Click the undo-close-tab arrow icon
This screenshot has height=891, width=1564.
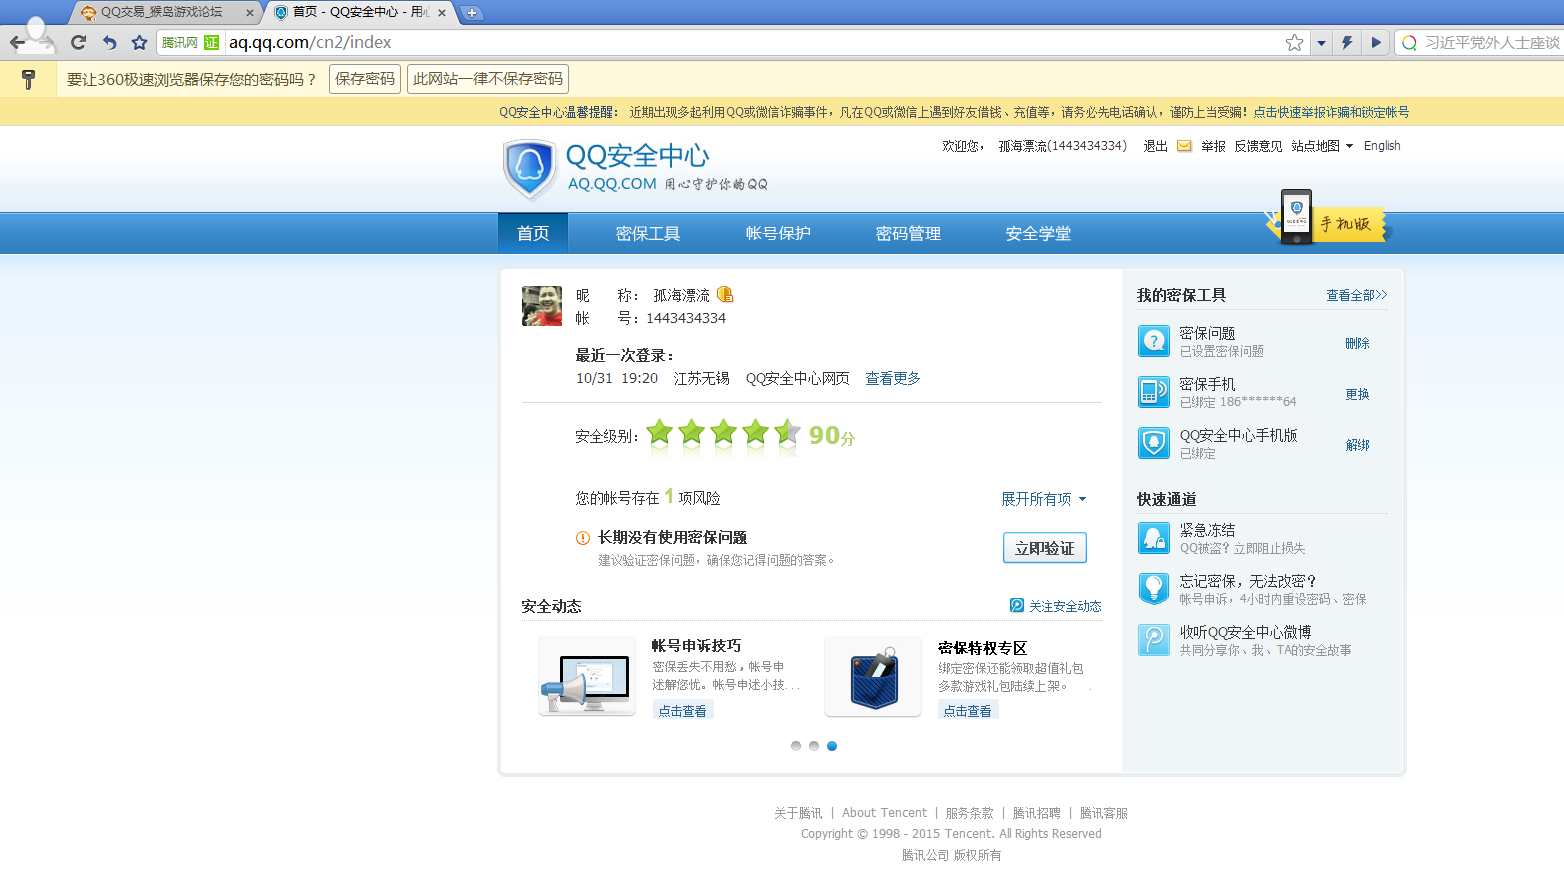109,42
